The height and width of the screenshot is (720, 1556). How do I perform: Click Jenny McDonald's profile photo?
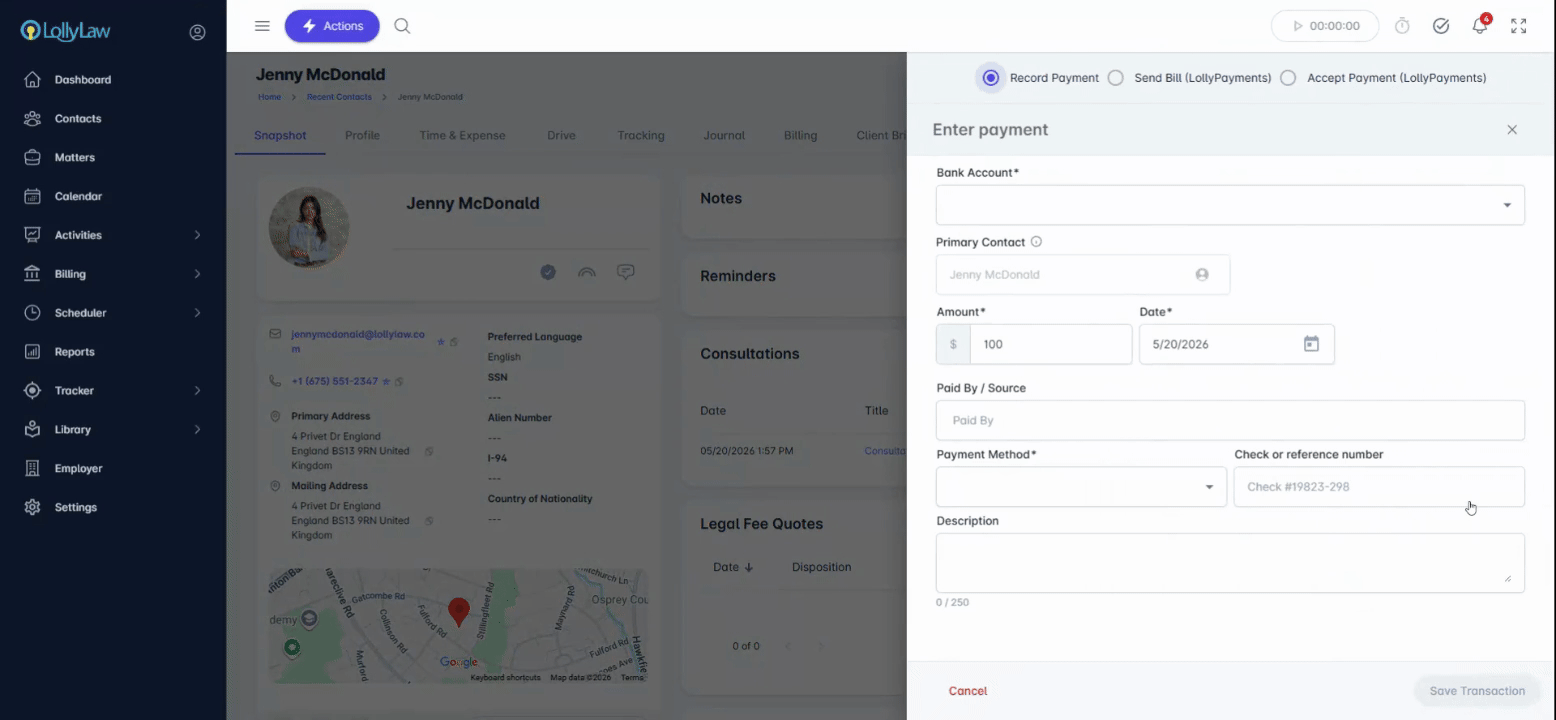(x=309, y=227)
